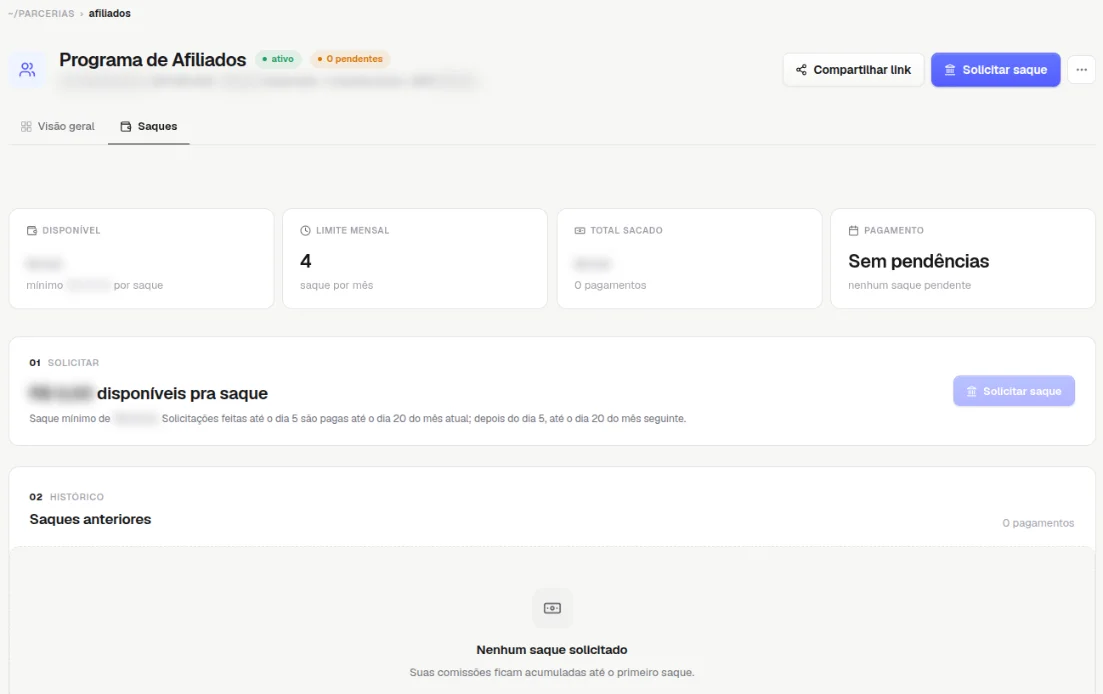The height and width of the screenshot is (694, 1103).
Task: Click the green ativo status badge
Action: coord(279,59)
